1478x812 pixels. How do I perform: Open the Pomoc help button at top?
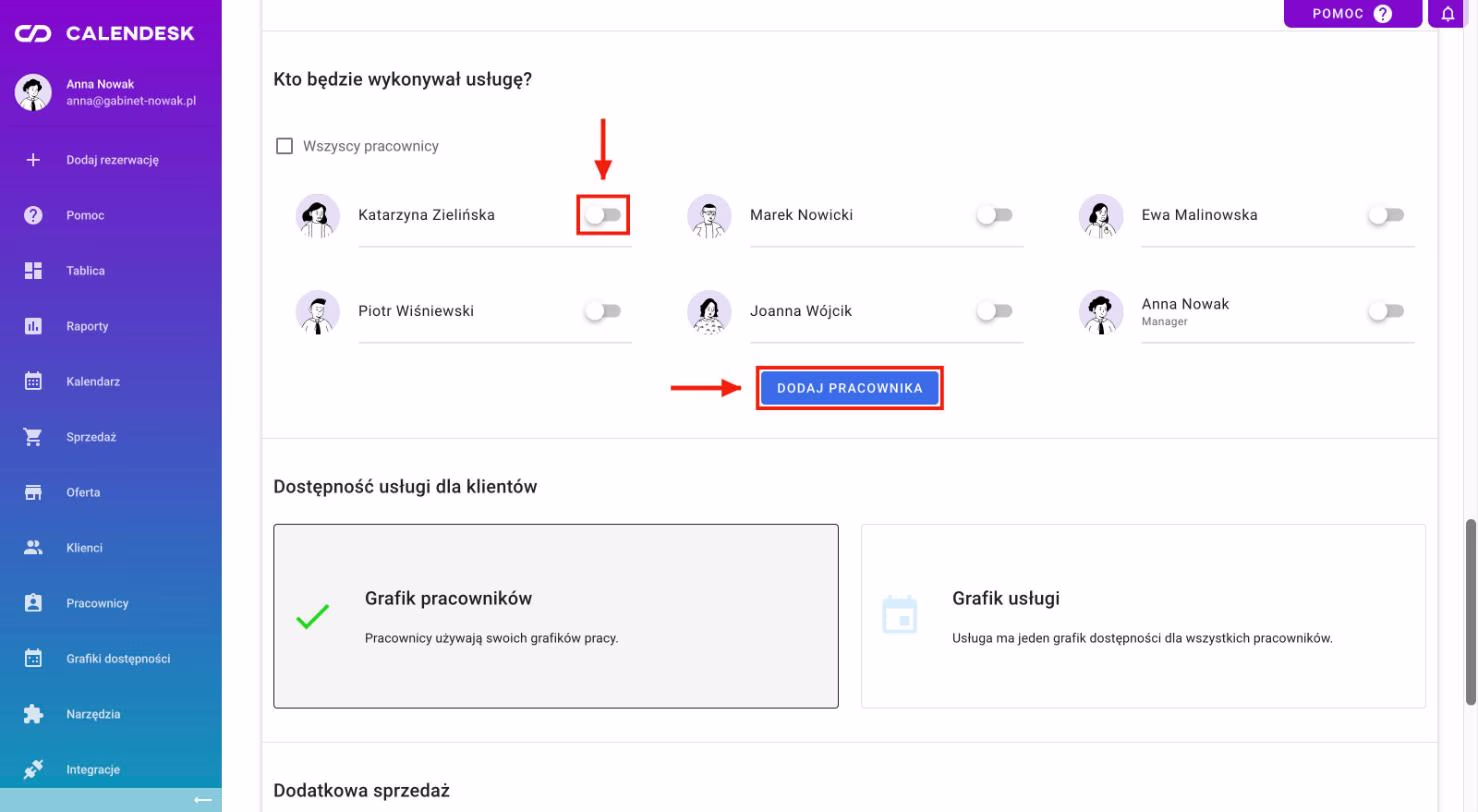pos(1352,14)
